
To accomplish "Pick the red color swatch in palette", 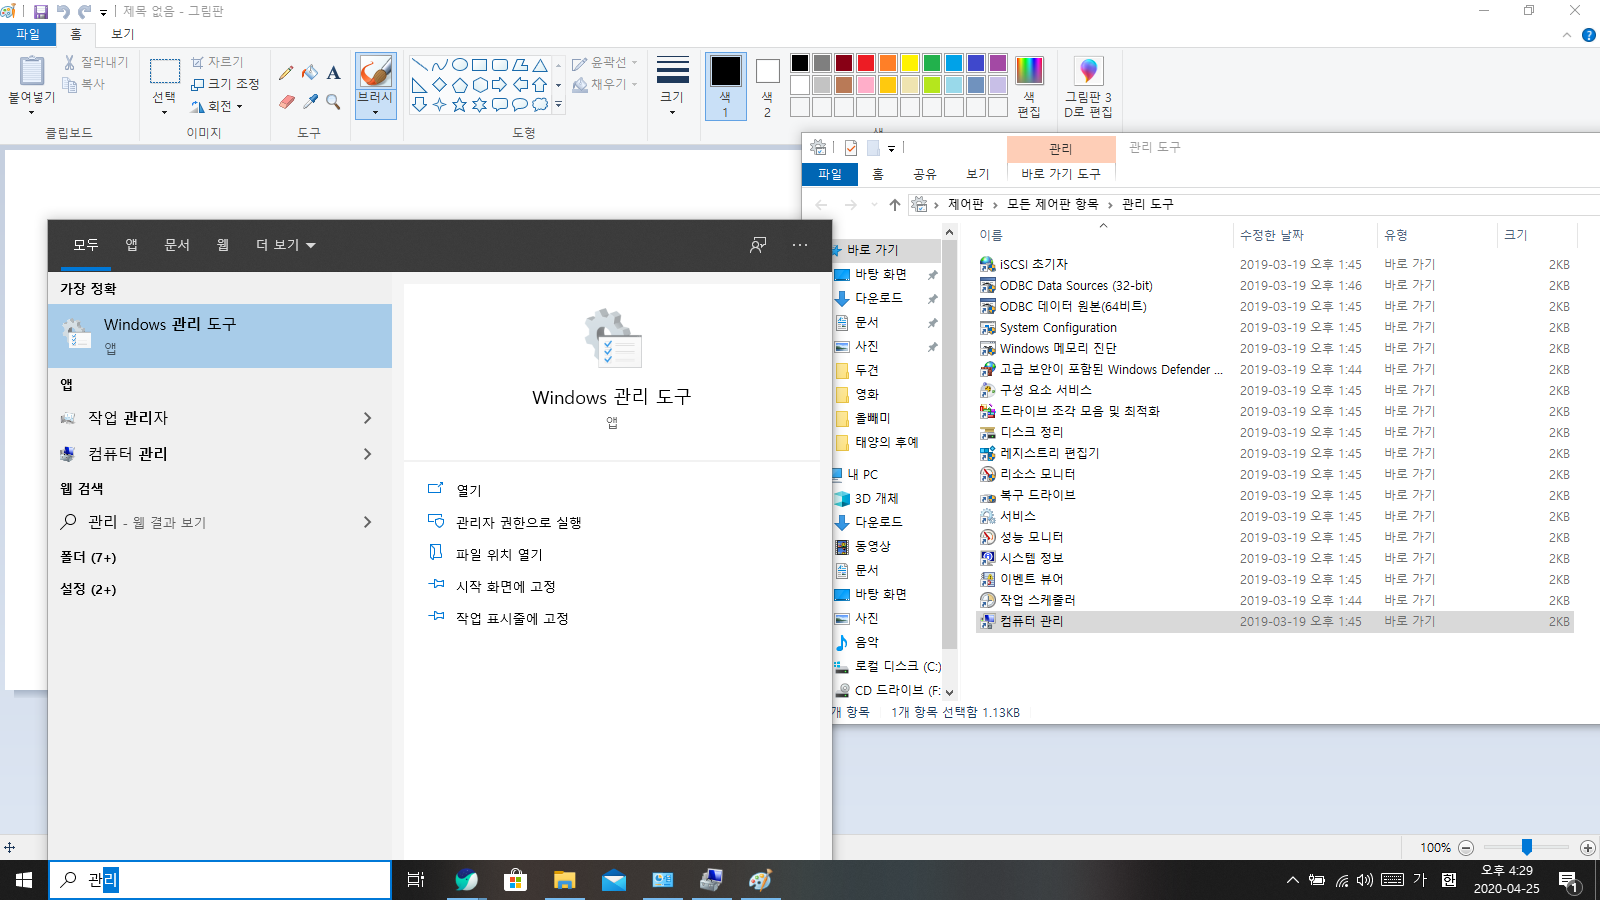I will (x=866, y=63).
